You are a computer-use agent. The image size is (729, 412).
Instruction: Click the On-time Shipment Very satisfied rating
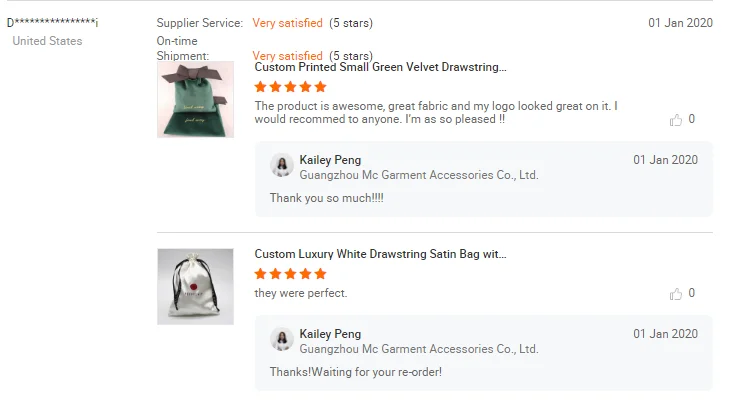(287, 56)
